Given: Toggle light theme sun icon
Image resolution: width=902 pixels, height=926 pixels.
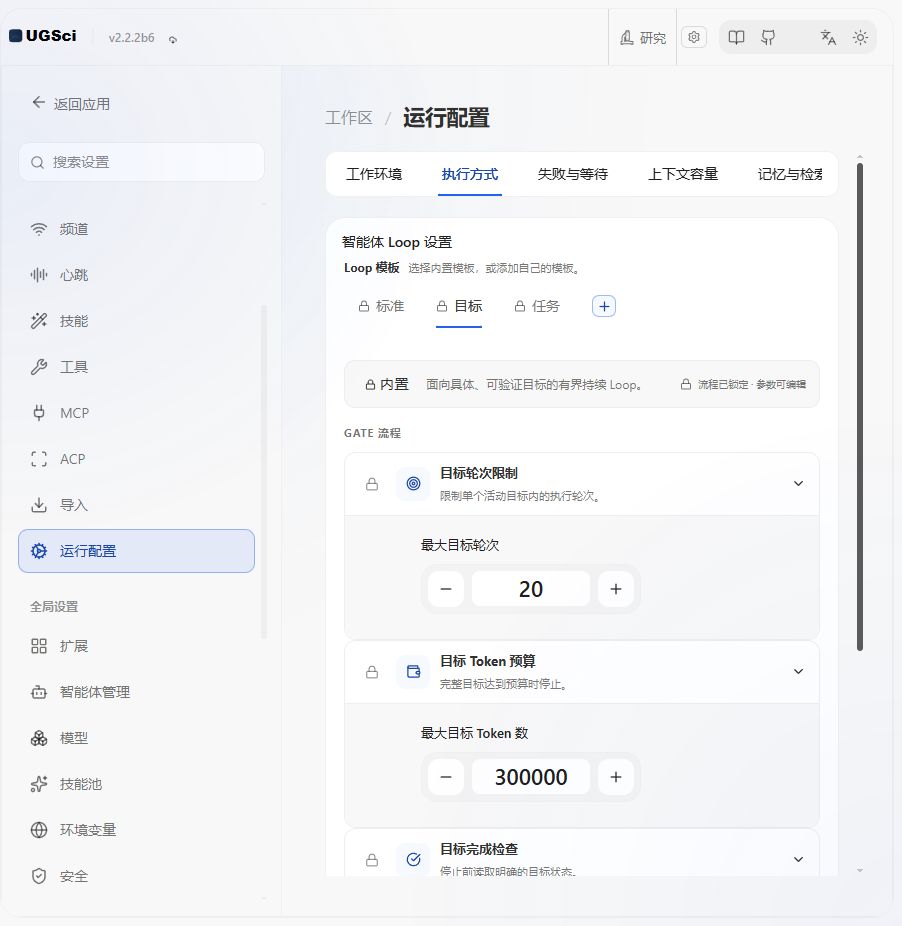Looking at the screenshot, I should point(860,38).
